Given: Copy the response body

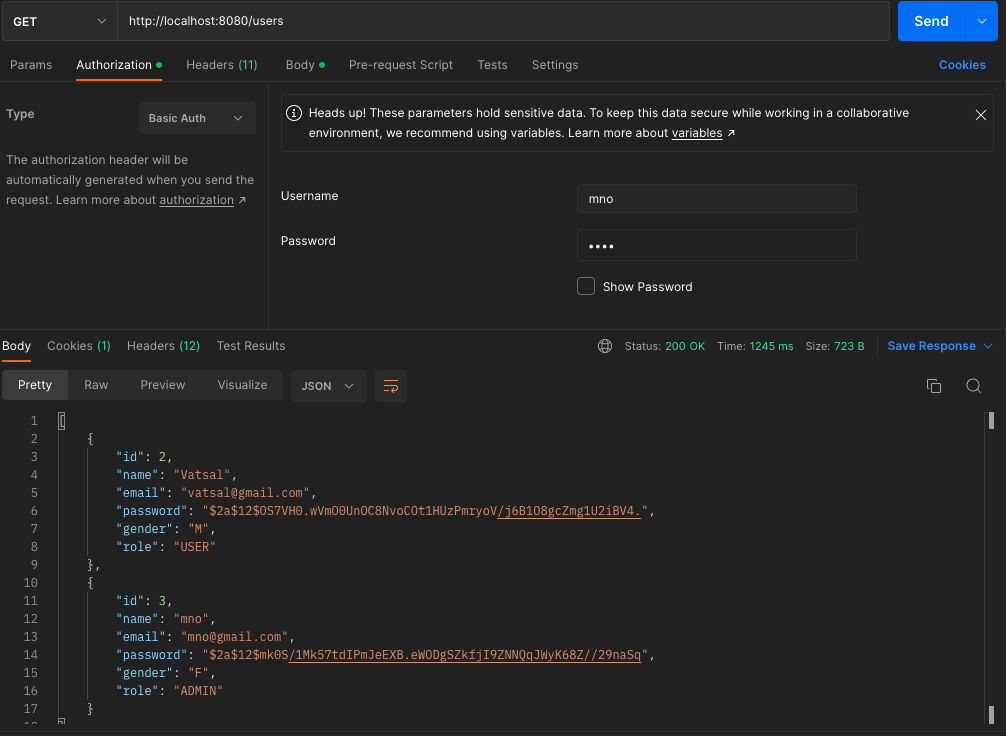Looking at the screenshot, I should (x=934, y=385).
